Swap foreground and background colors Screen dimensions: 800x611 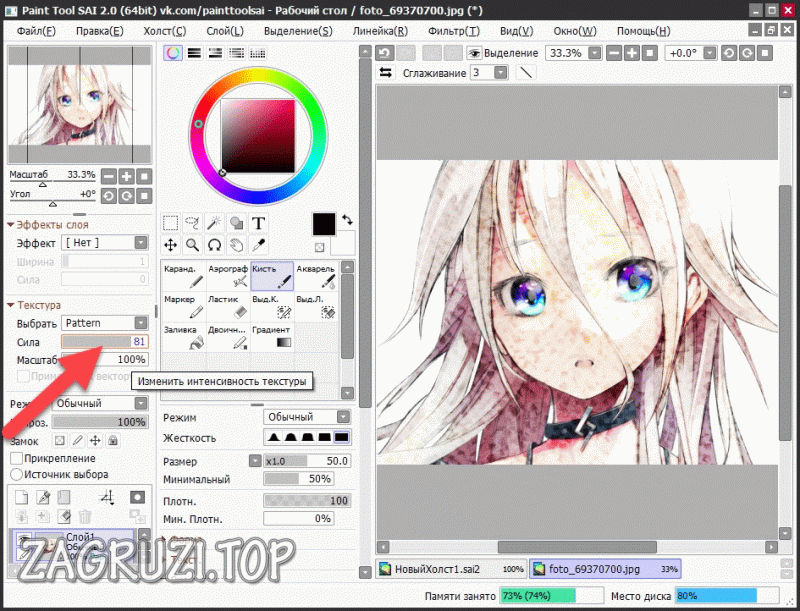click(x=347, y=220)
